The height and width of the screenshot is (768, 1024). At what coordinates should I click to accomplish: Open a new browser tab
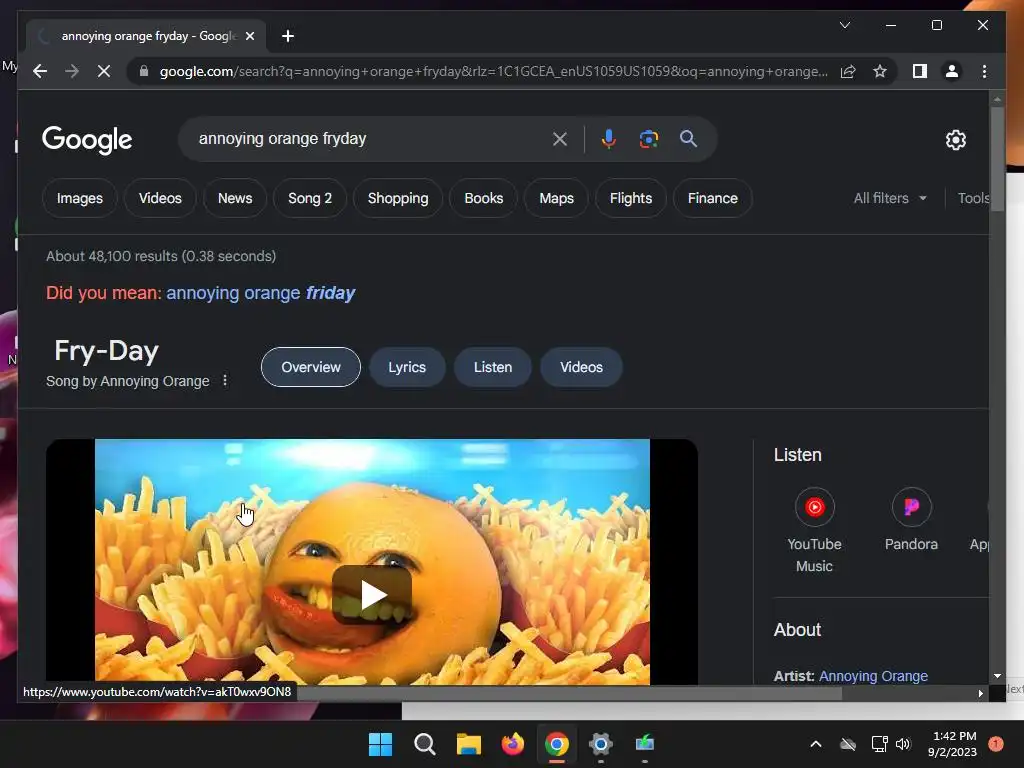pyautogui.click(x=288, y=36)
